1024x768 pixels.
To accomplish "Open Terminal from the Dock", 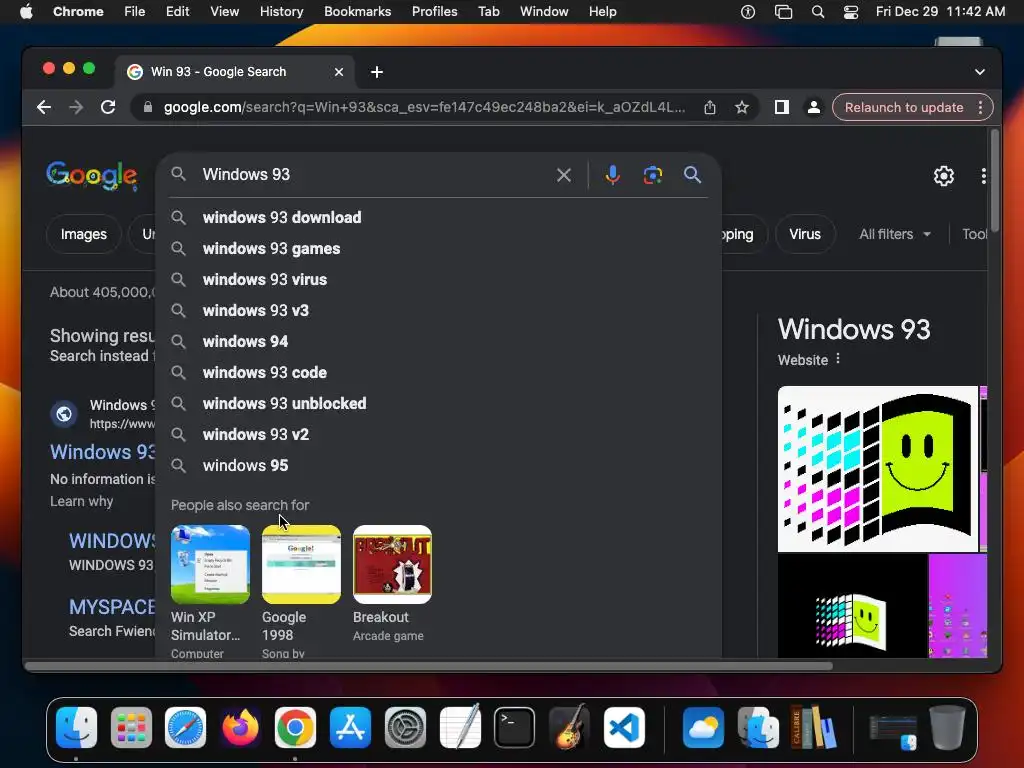I will pos(515,728).
